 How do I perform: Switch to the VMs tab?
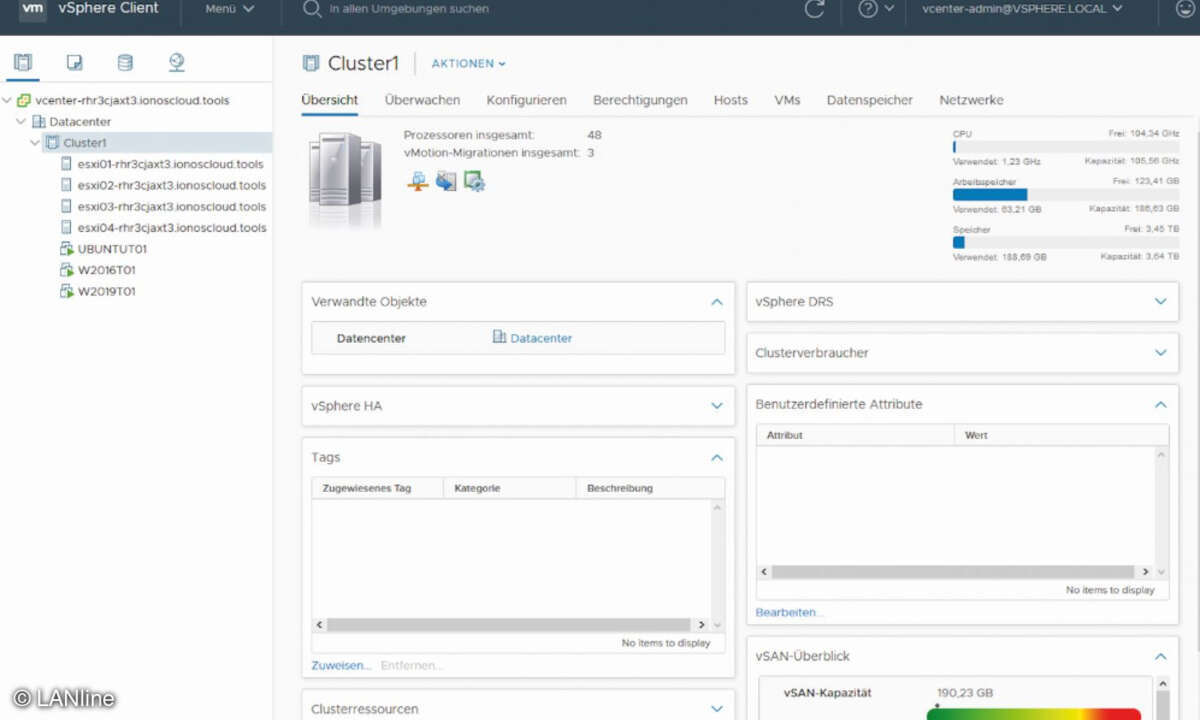pos(787,100)
